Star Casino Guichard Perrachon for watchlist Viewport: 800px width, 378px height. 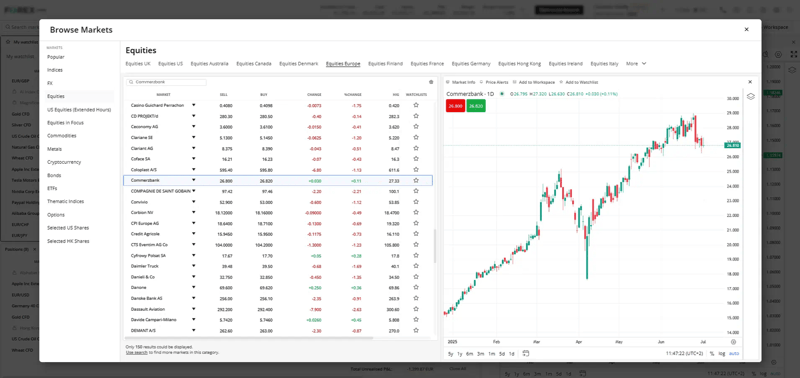click(x=416, y=105)
